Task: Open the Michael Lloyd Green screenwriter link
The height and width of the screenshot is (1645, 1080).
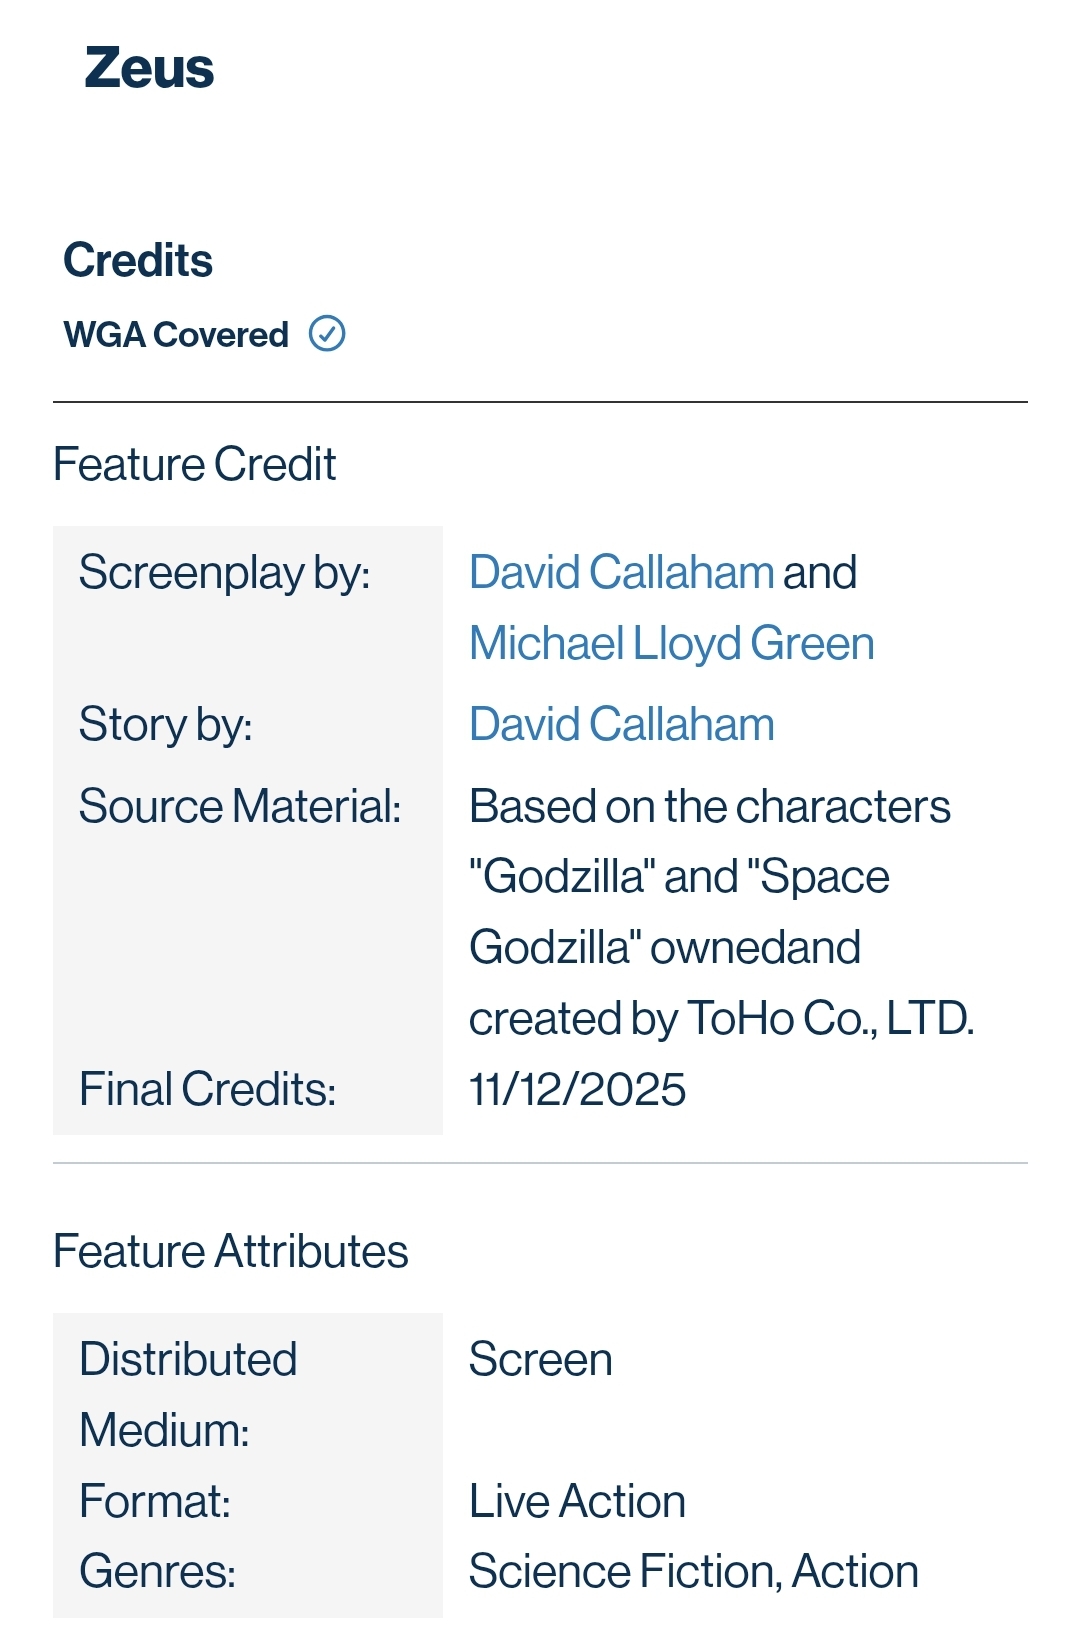Action: [671, 643]
